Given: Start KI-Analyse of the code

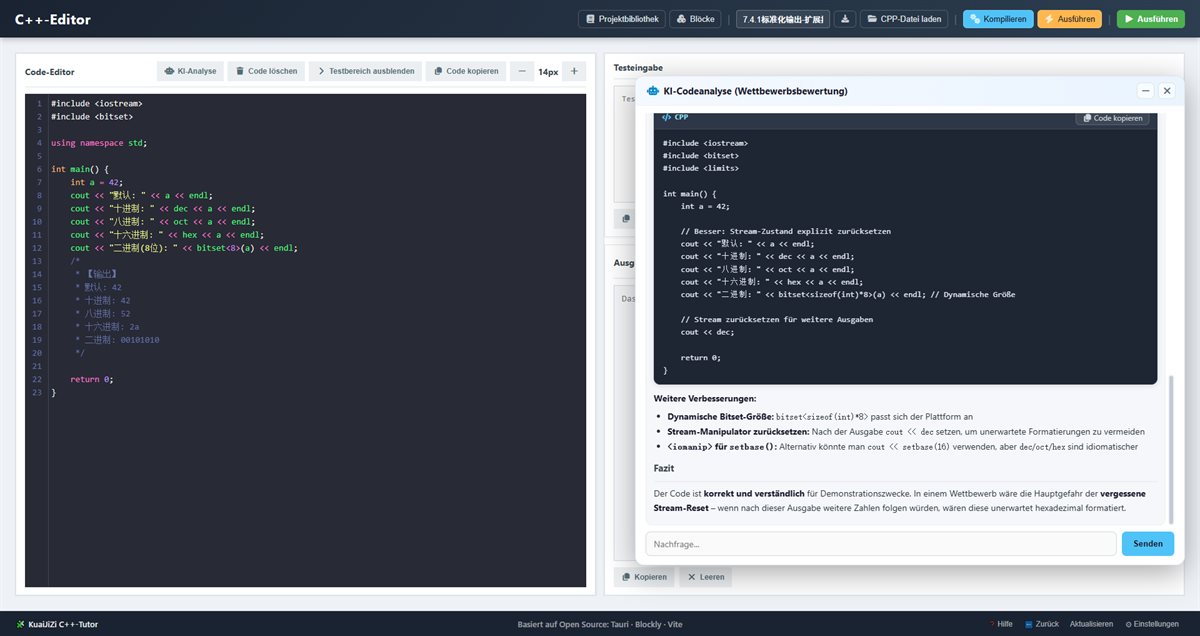Looking at the screenshot, I should 190,72.
